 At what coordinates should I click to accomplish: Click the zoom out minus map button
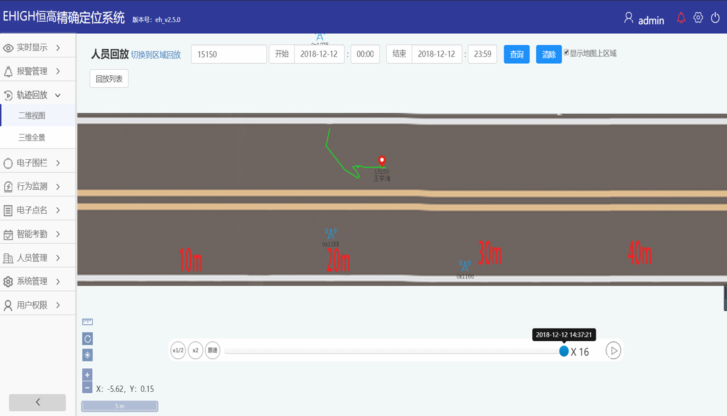point(87,387)
